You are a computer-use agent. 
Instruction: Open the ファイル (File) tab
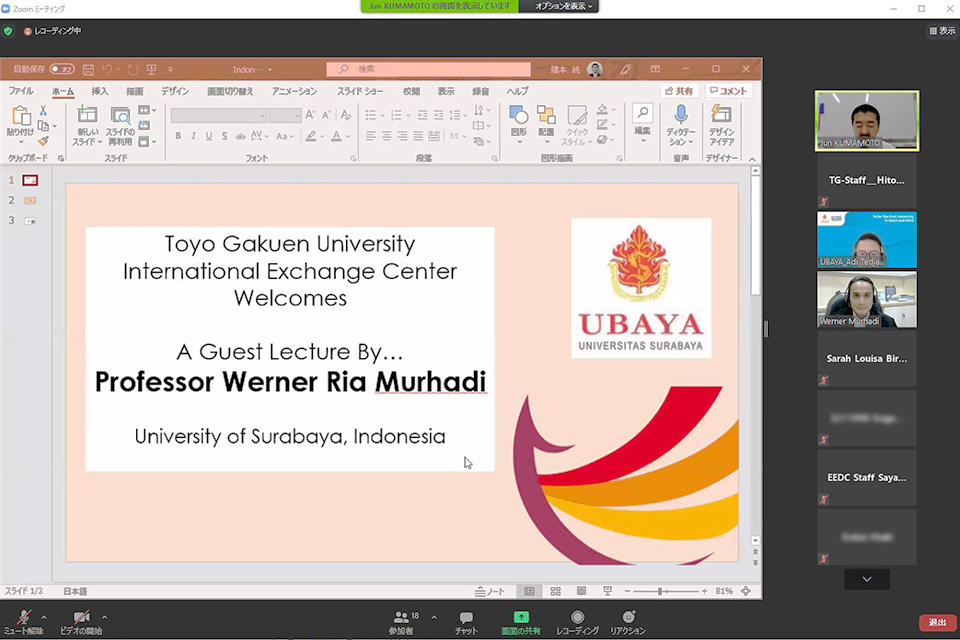(x=21, y=91)
